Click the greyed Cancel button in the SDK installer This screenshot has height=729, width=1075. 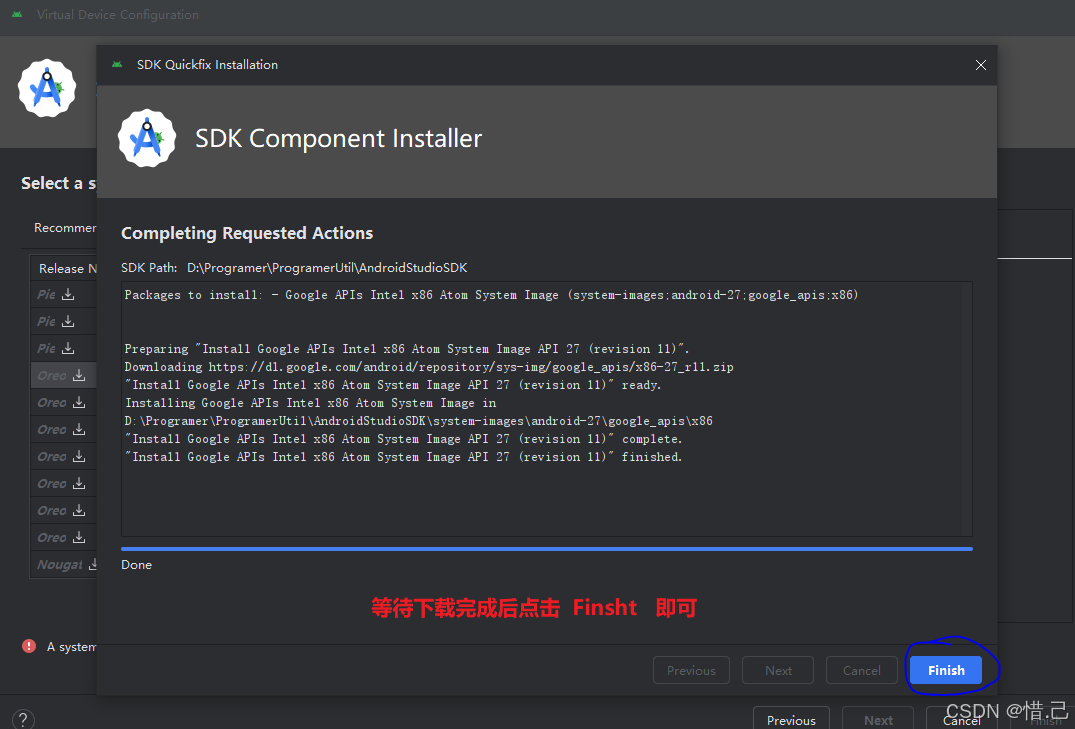[x=861, y=670]
